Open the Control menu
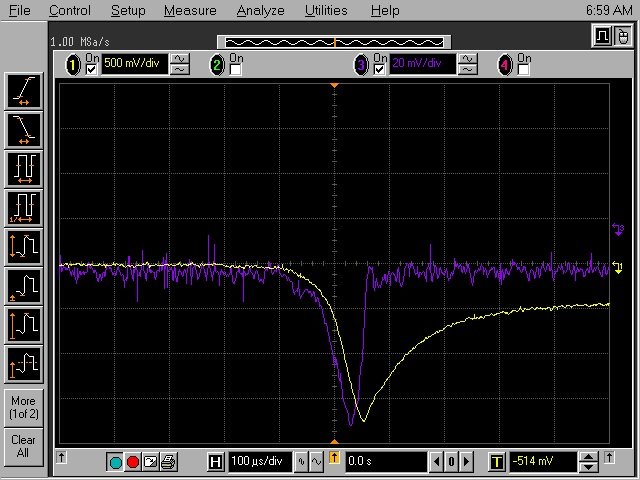Image resolution: width=640 pixels, height=480 pixels. point(70,10)
